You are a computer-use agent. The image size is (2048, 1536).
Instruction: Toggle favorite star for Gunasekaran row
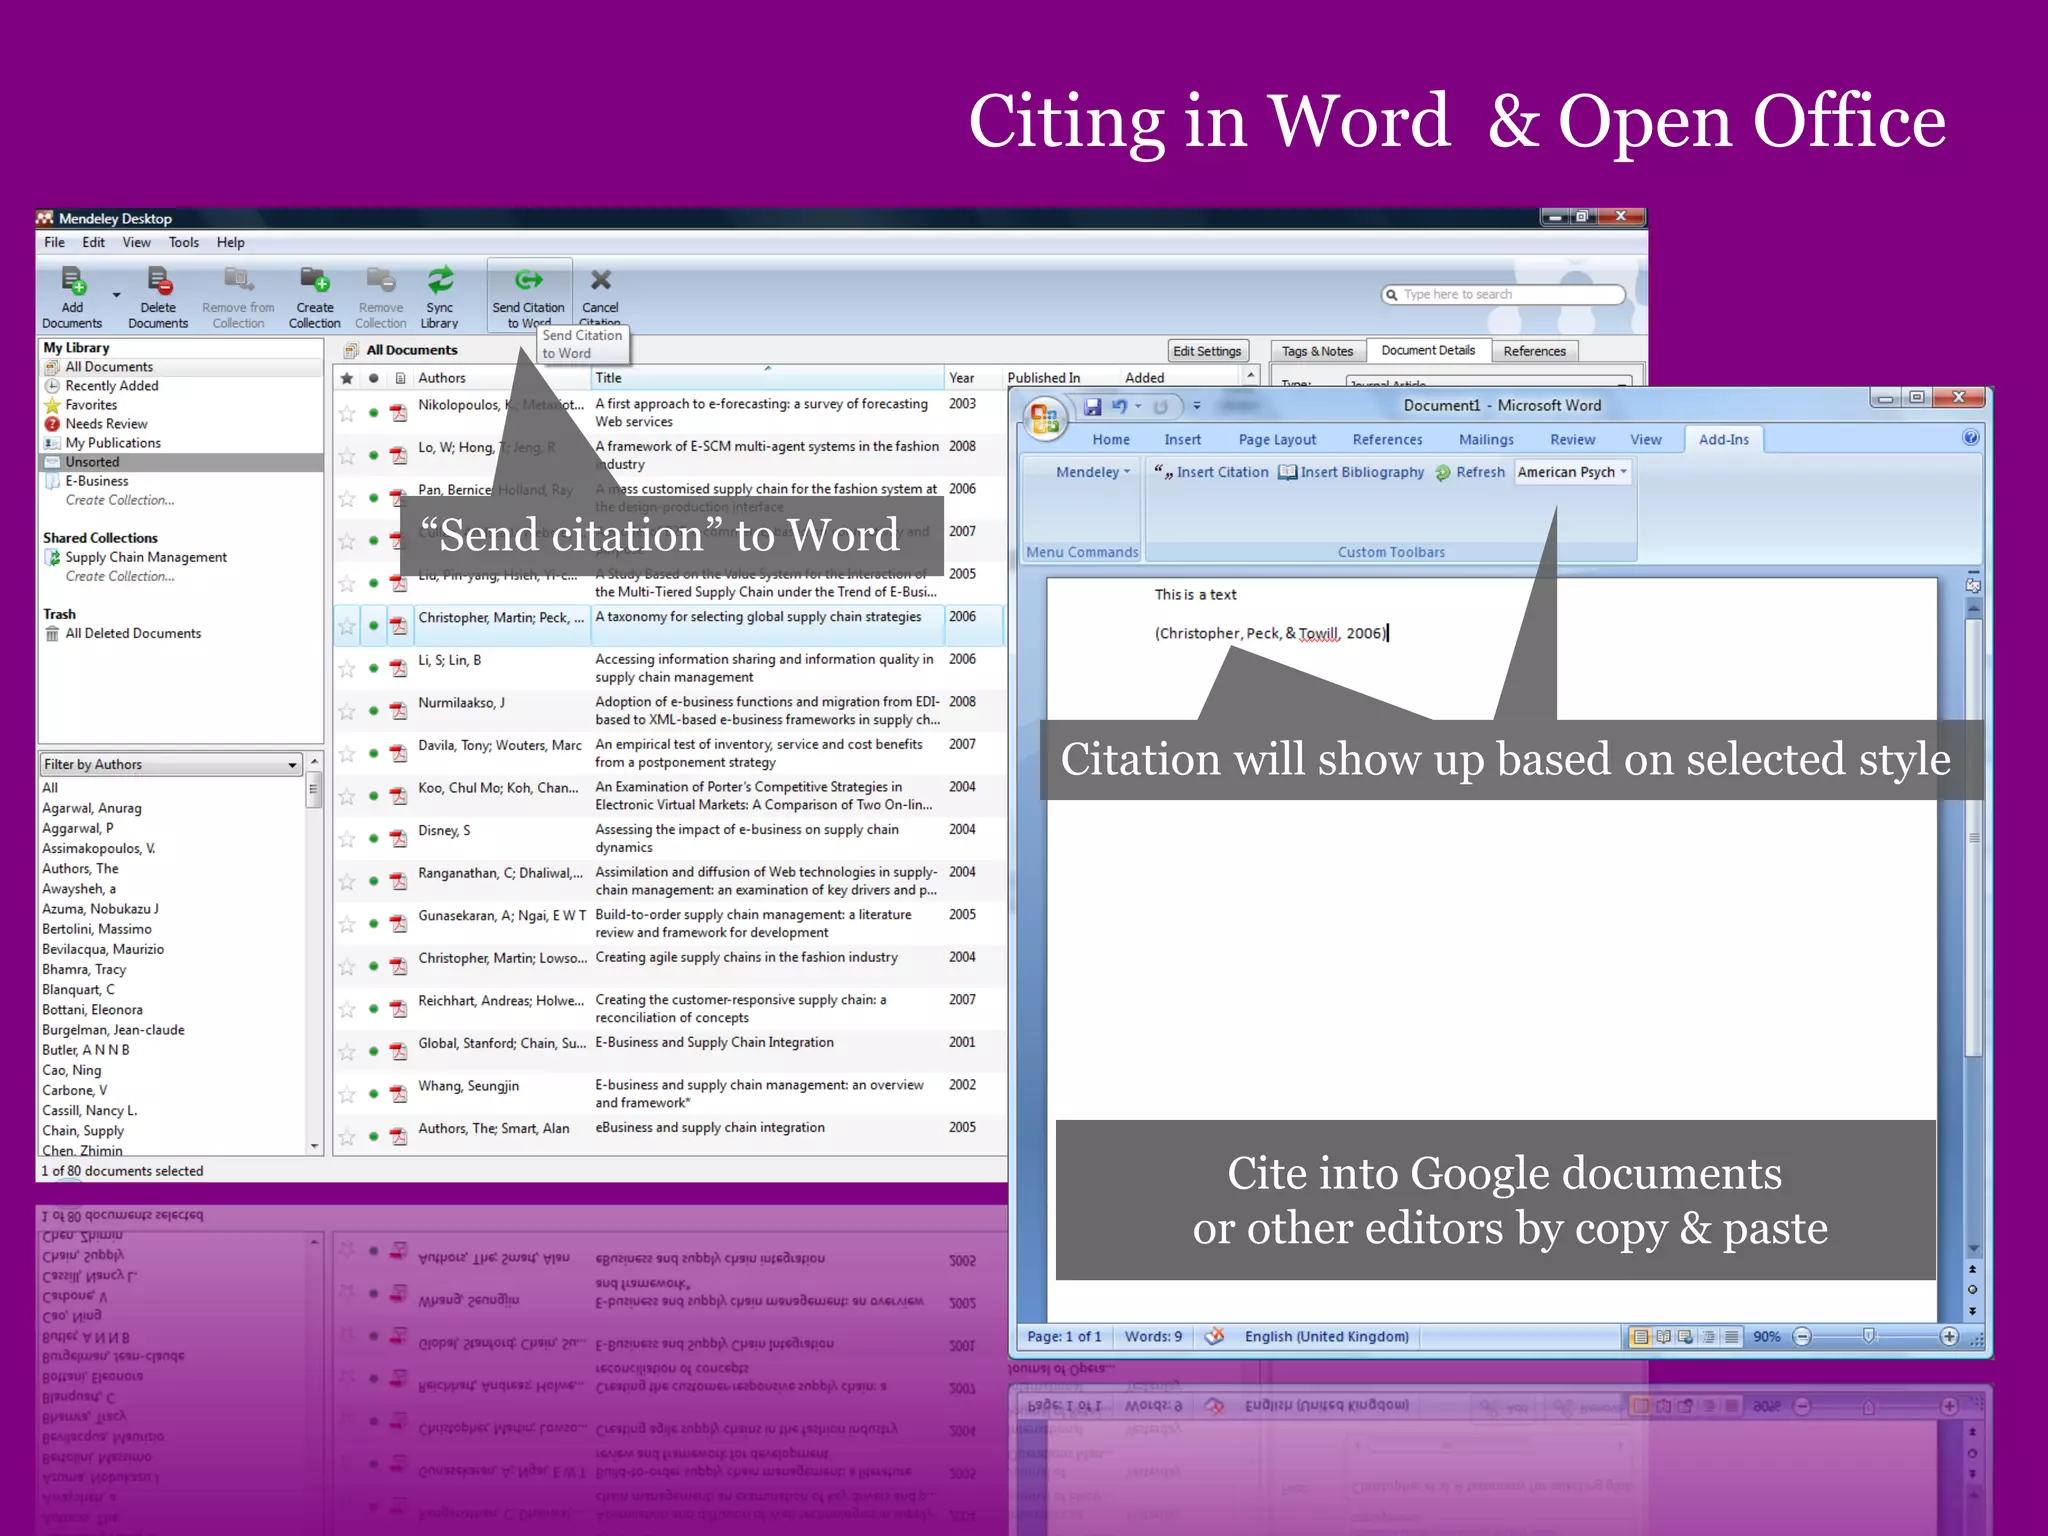pos(347,924)
